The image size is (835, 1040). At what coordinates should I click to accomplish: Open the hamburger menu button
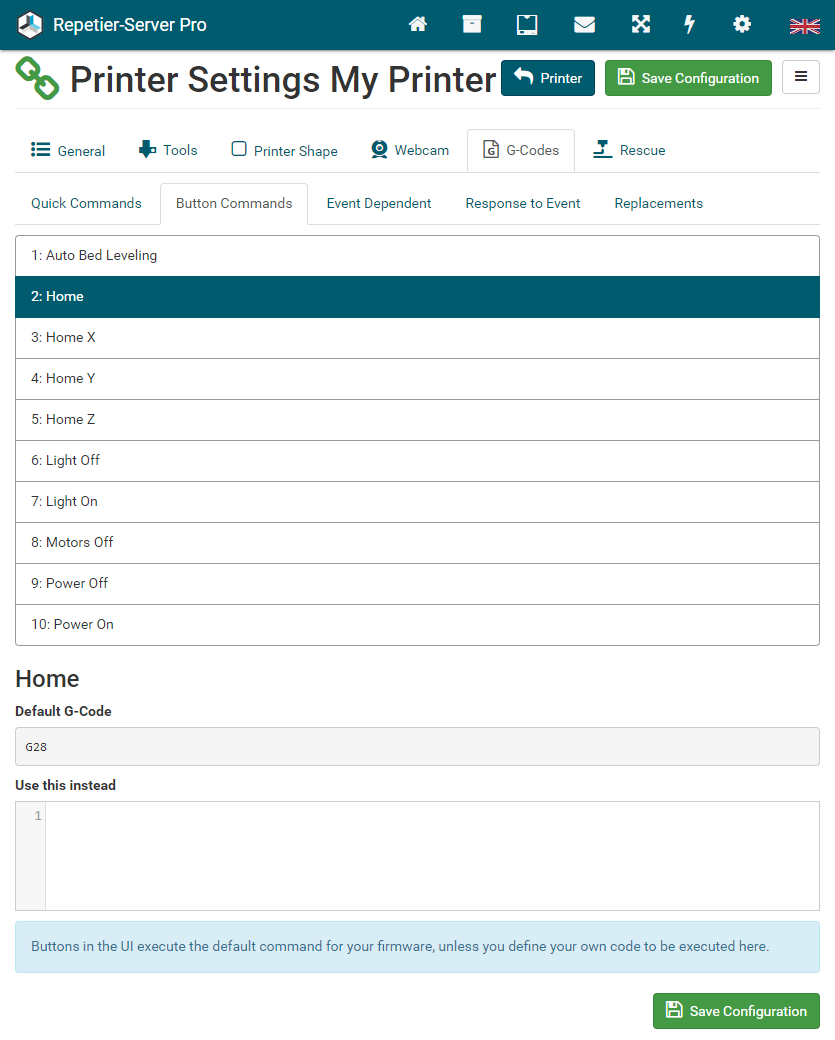801,77
